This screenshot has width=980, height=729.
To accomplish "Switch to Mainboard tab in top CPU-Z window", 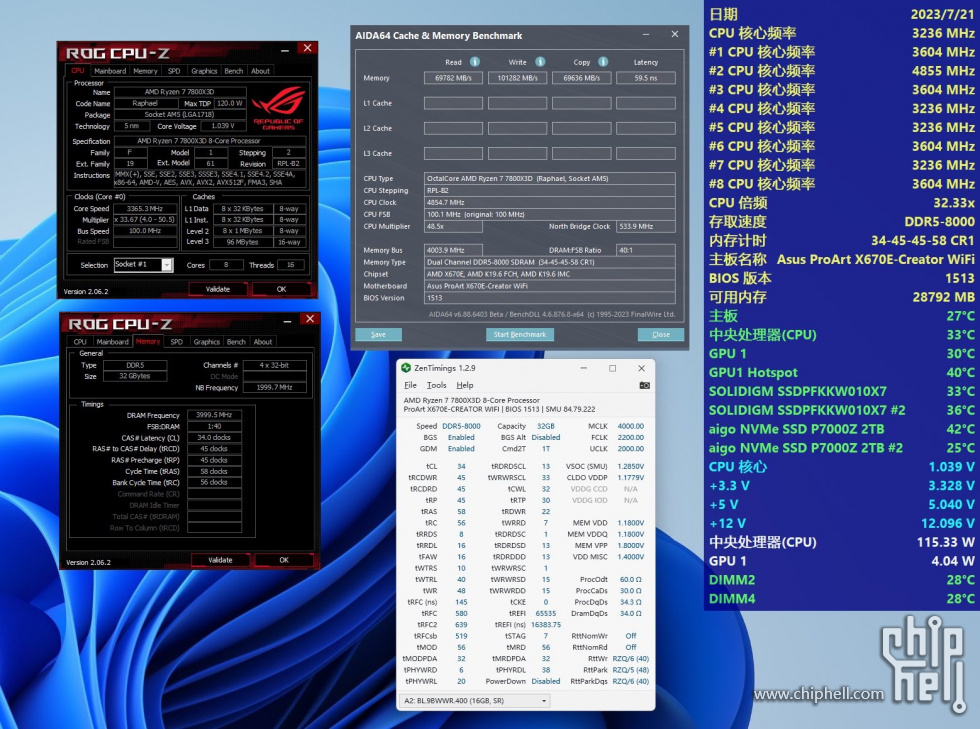I will tap(110, 71).
